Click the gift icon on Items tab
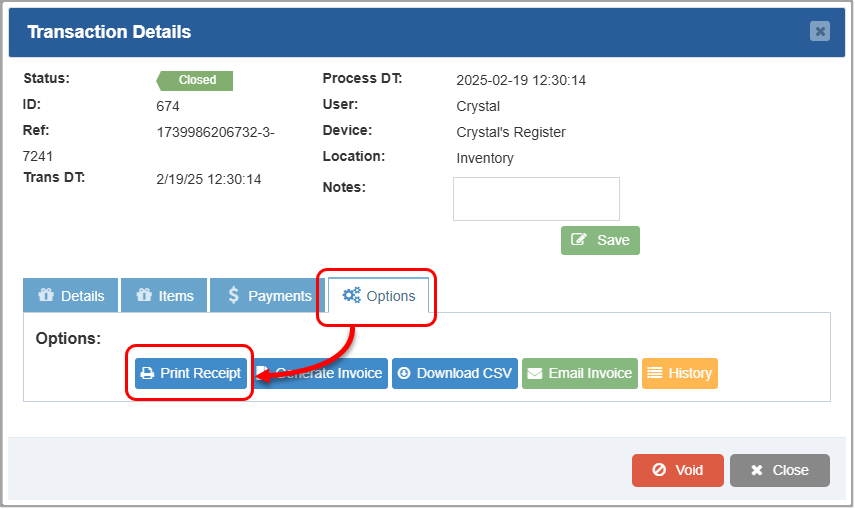The height and width of the screenshot is (509, 855). tap(144, 295)
